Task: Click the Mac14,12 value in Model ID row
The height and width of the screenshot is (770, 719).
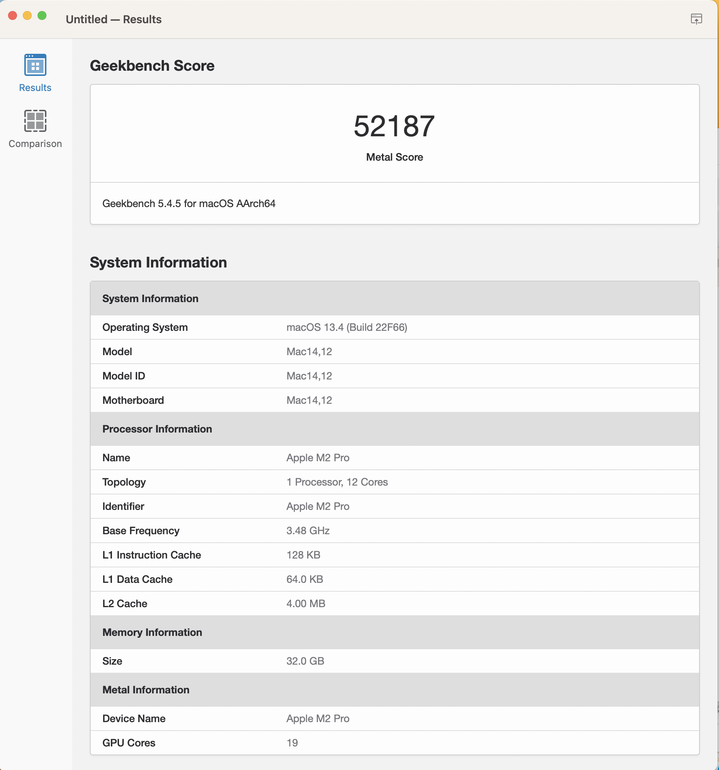Action: tap(309, 376)
